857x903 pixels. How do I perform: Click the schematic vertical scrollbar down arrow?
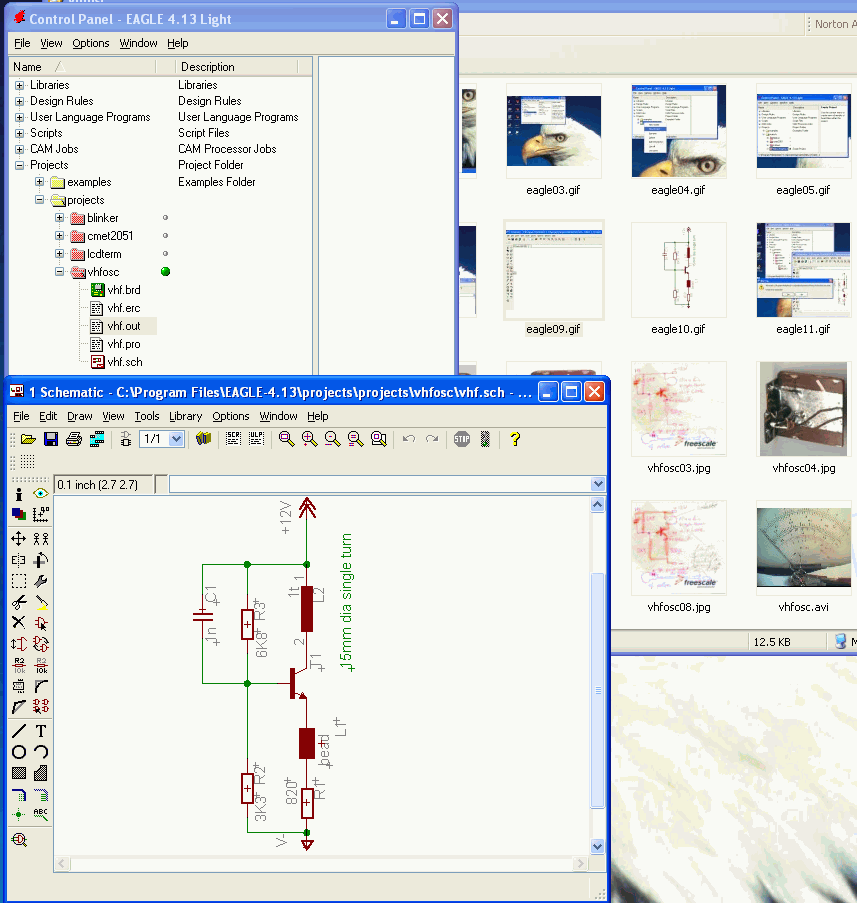point(597,847)
